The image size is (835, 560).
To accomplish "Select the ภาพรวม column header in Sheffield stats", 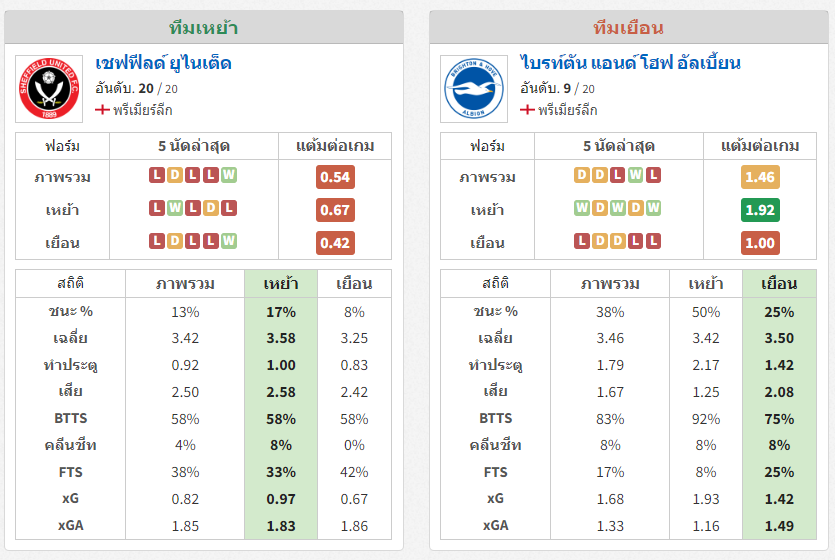I will pos(185,284).
